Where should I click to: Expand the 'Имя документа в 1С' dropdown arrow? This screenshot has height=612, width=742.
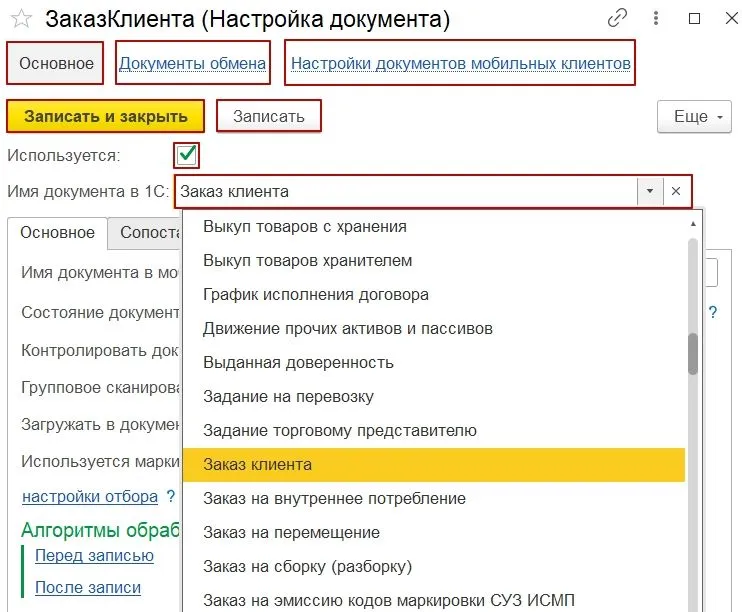click(x=650, y=191)
